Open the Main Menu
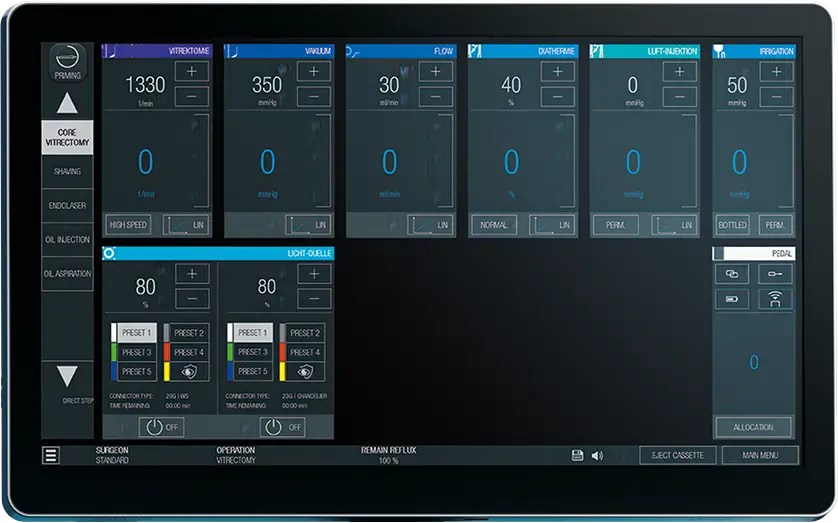The height and width of the screenshot is (523, 838). [760, 456]
